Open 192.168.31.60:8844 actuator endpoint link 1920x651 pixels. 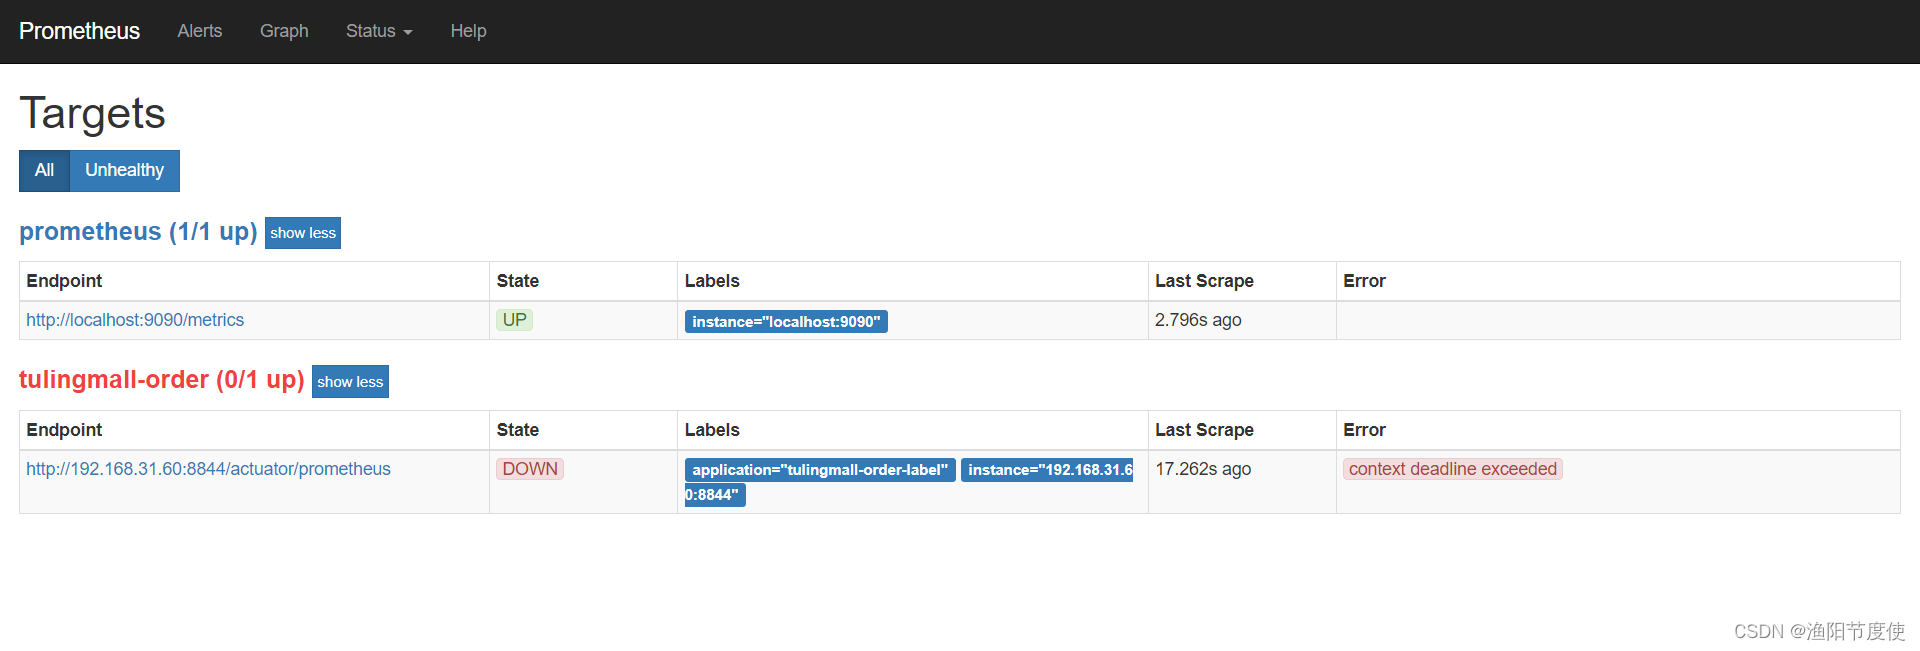click(208, 469)
